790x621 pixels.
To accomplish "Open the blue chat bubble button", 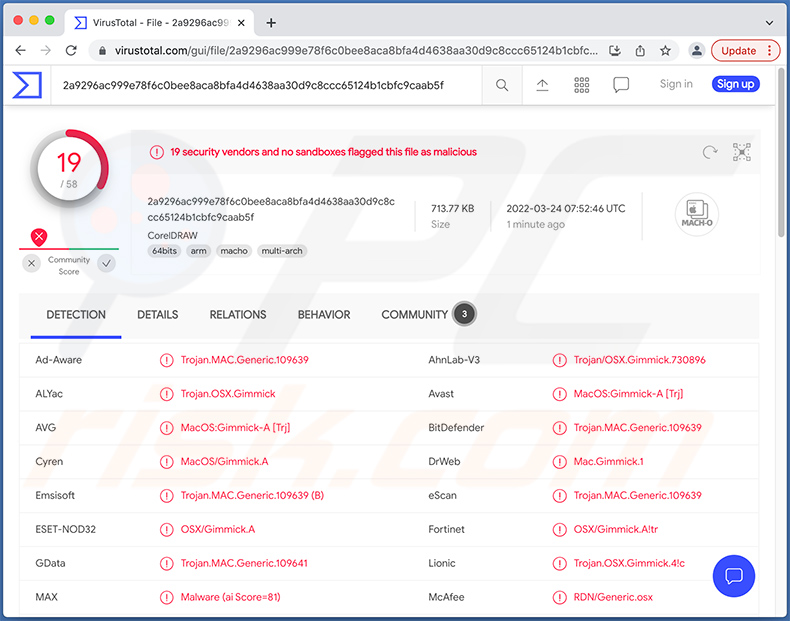I will (734, 576).
